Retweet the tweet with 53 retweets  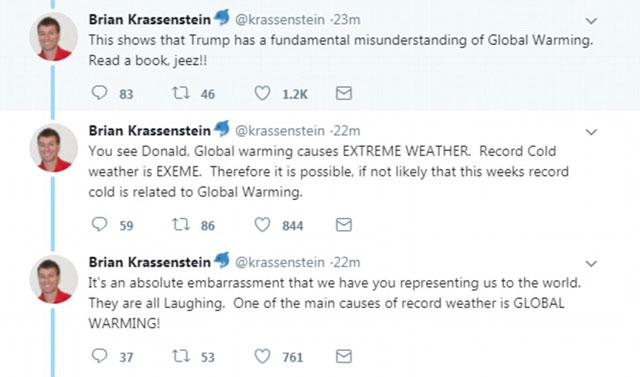[180, 356]
